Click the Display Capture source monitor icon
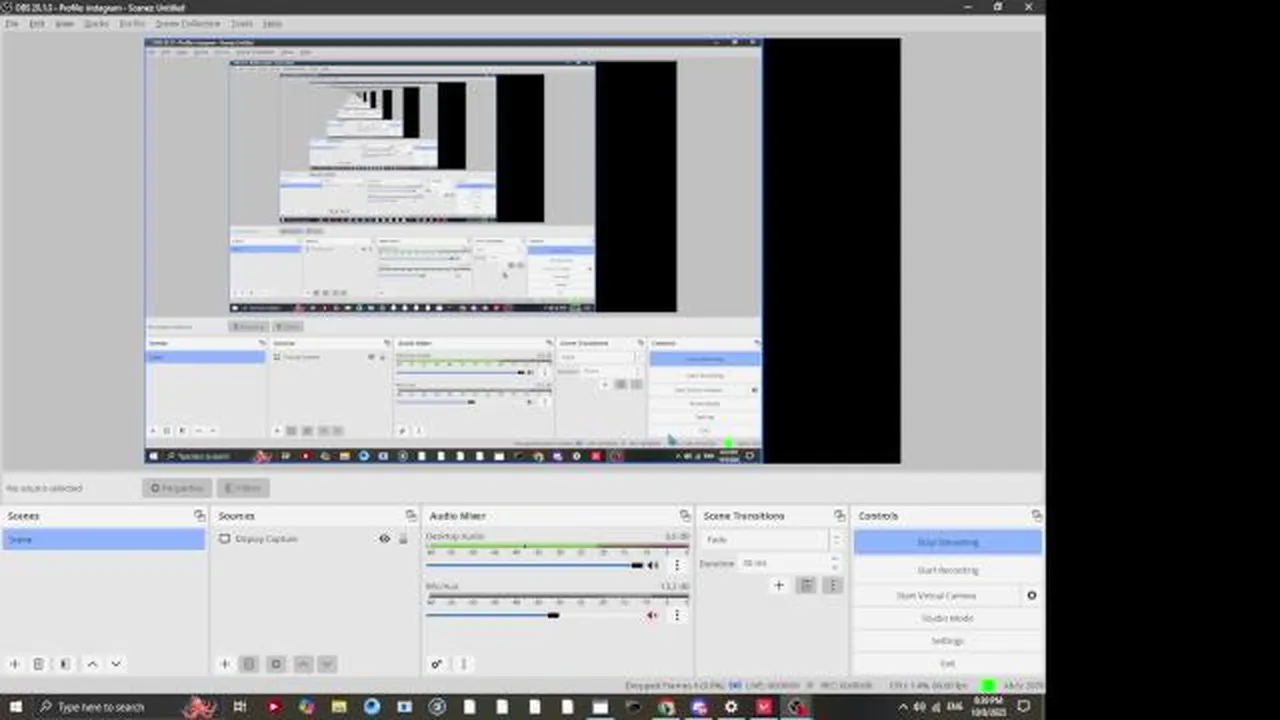Image resolution: width=1280 pixels, height=720 pixels. (x=225, y=539)
